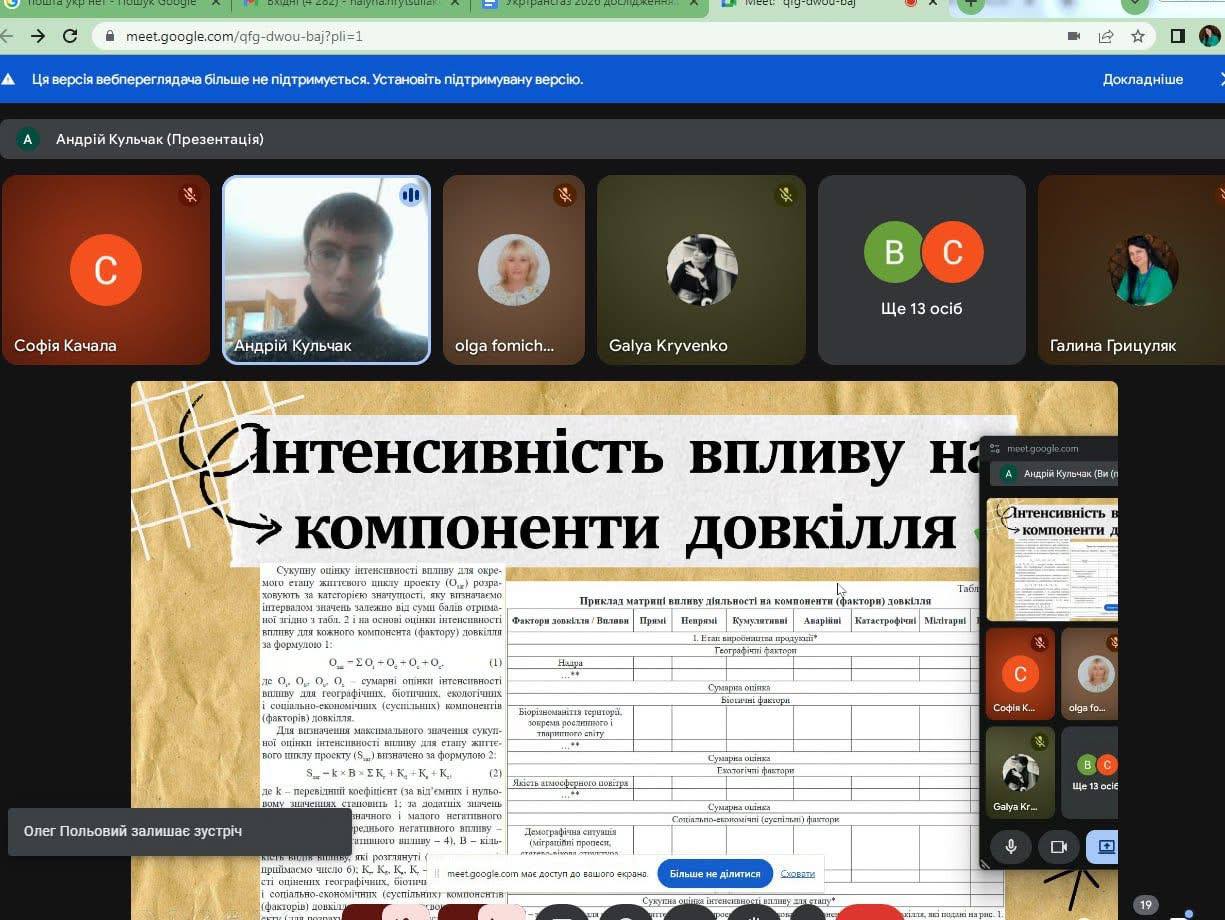Screen dimensions: 1225x920
Task: Select Андрій Кульчак video tile
Action: [x=326, y=270]
